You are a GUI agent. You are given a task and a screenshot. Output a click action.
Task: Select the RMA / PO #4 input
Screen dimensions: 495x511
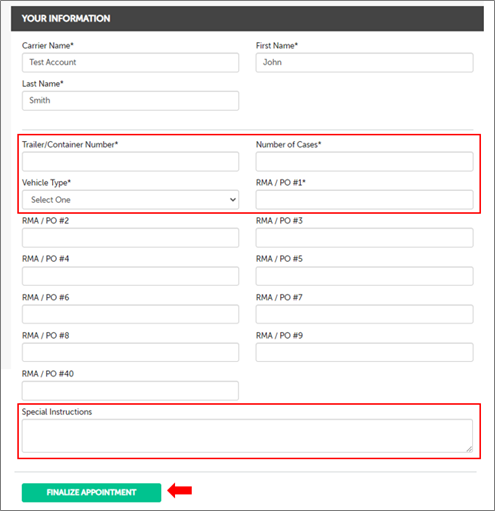(x=130, y=276)
